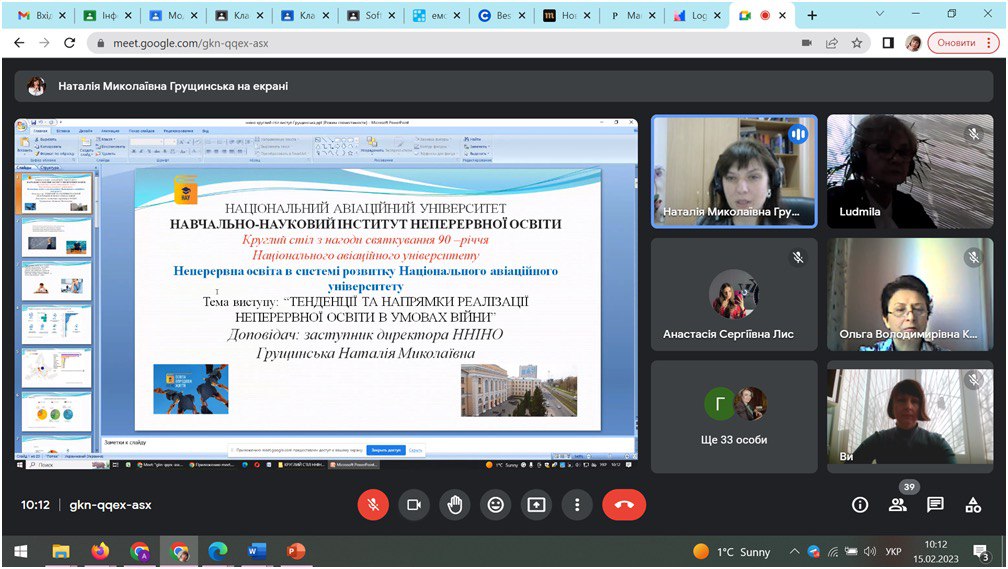The width and height of the screenshot is (1008, 569).
Task: Unmute the microphone in the call controls
Action: [373, 505]
